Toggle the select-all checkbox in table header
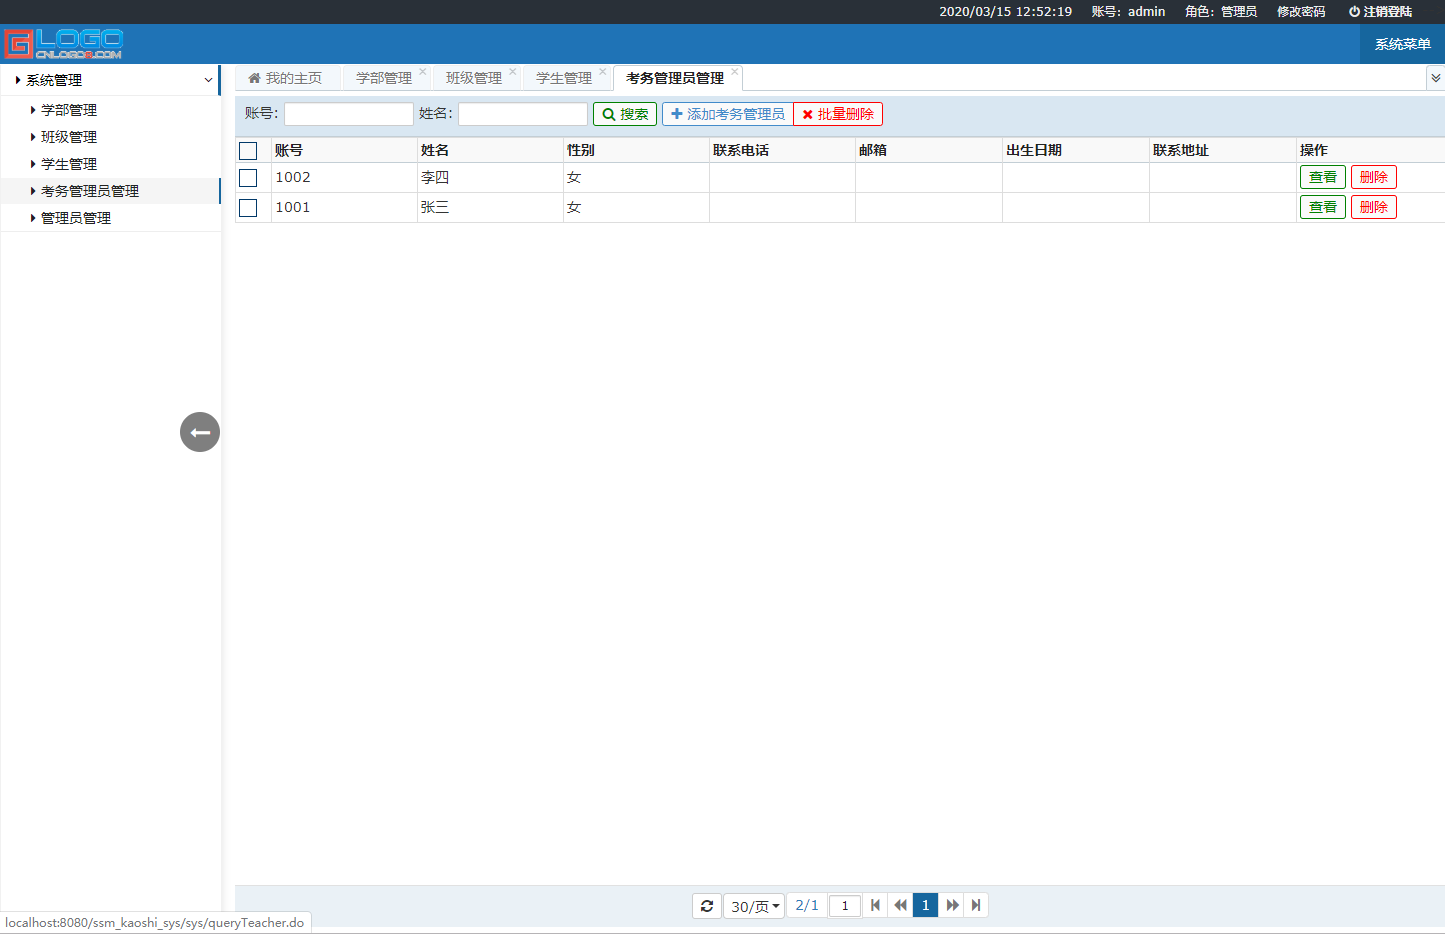Screen dimensions: 1445x935 point(249,151)
